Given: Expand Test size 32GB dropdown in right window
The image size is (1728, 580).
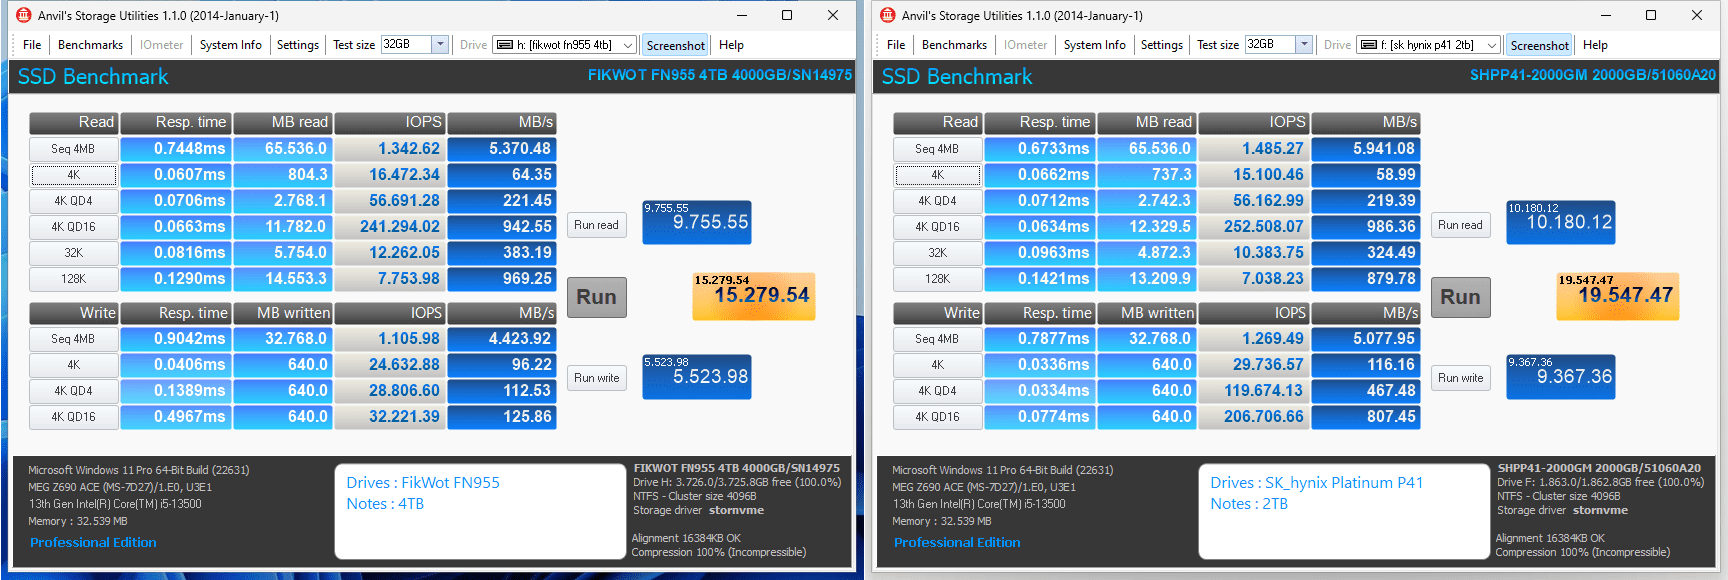Looking at the screenshot, I should tap(1304, 44).
